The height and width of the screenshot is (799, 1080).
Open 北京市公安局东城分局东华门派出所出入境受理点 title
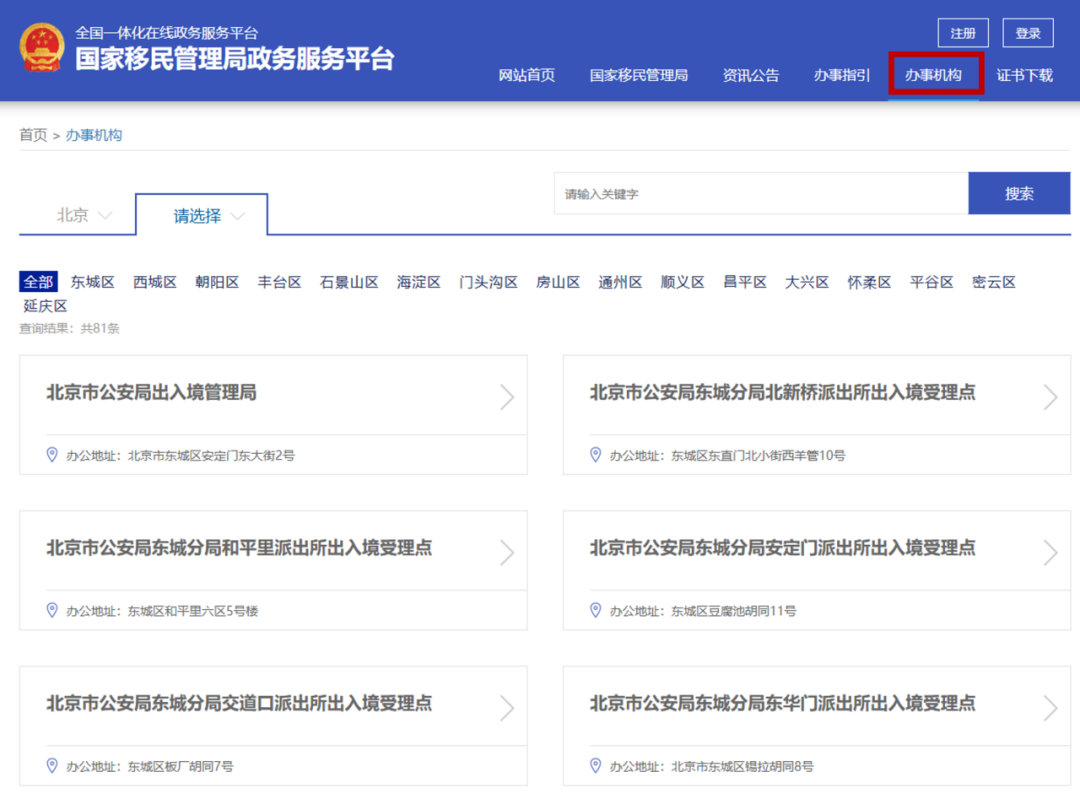782,703
